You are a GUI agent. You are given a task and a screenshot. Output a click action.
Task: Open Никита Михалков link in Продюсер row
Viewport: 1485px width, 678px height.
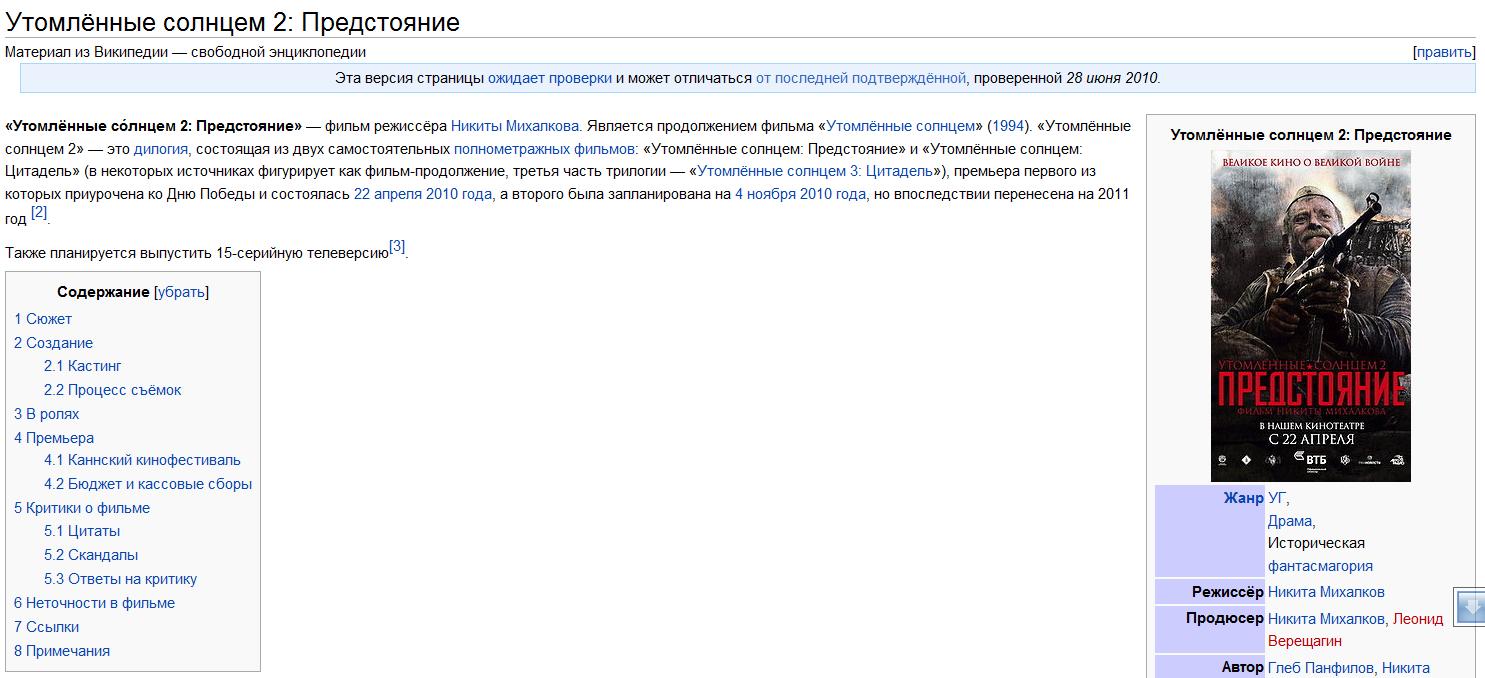coord(1326,619)
